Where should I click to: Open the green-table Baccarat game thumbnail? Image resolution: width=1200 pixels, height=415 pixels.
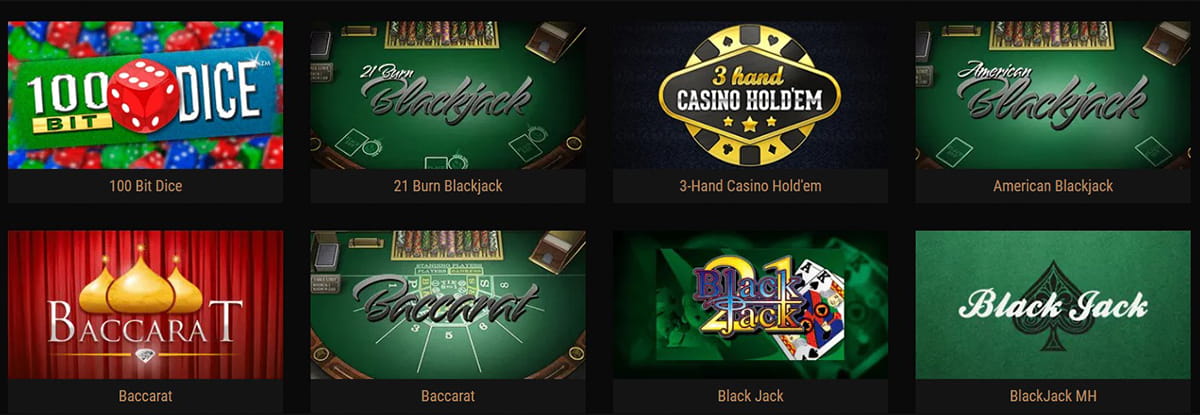pos(447,305)
